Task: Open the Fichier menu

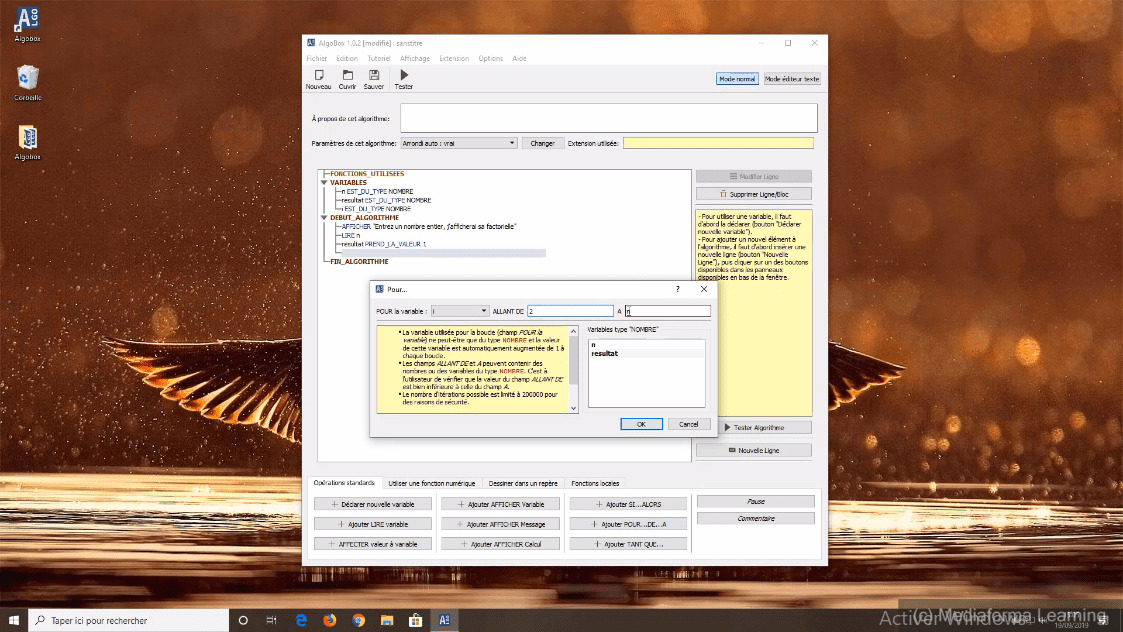Action: point(316,59)
